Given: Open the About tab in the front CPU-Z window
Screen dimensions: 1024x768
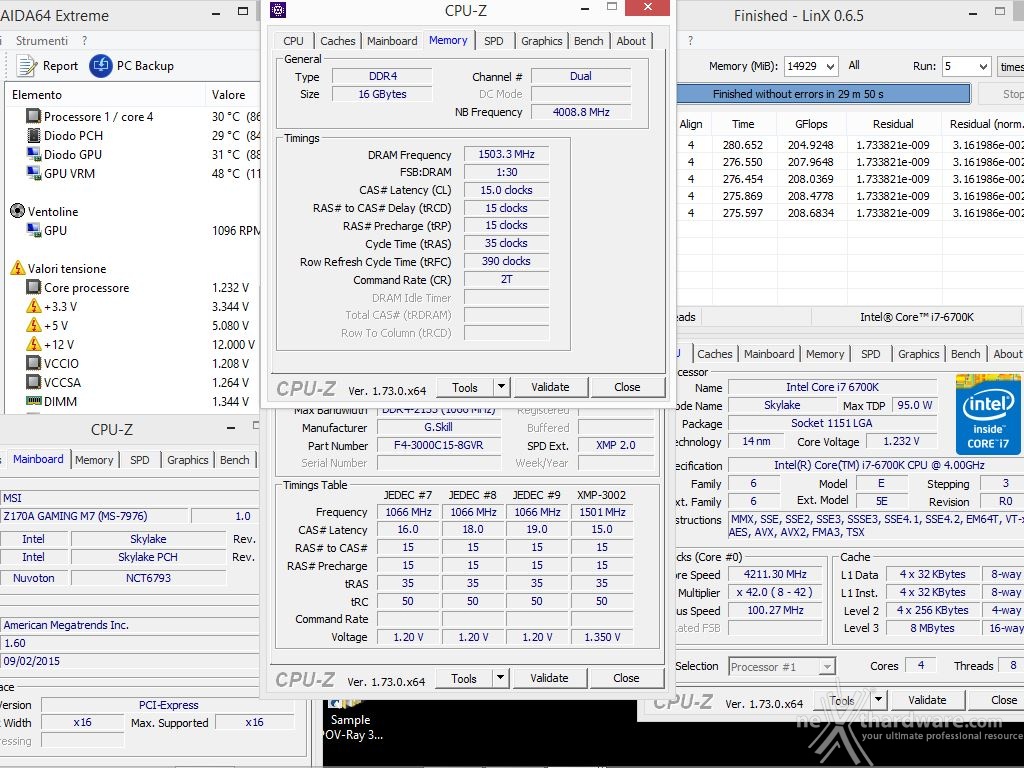Looking at the screenshot, I should (x=631, y=40).
